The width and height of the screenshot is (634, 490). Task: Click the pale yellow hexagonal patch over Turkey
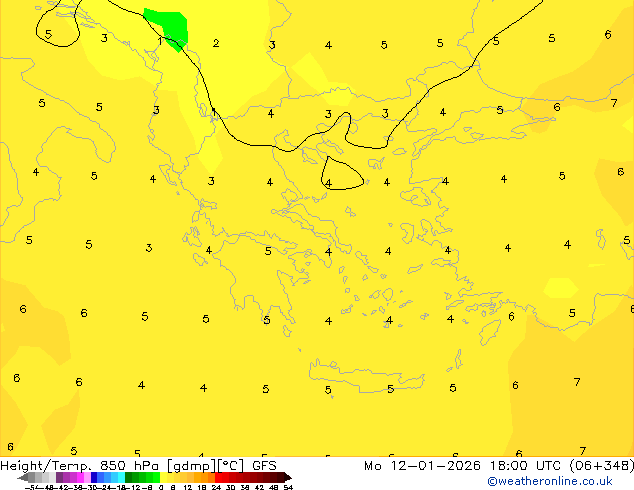560,288
